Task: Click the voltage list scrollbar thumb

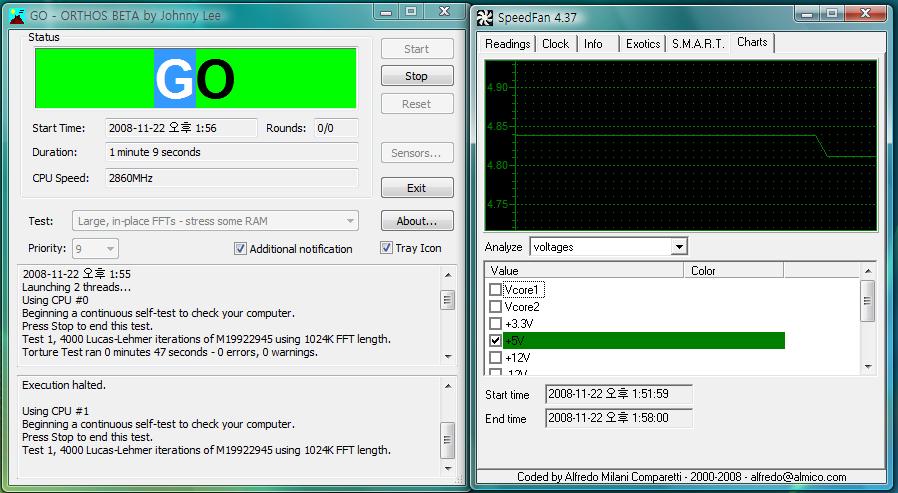Action: pos(868,301)
